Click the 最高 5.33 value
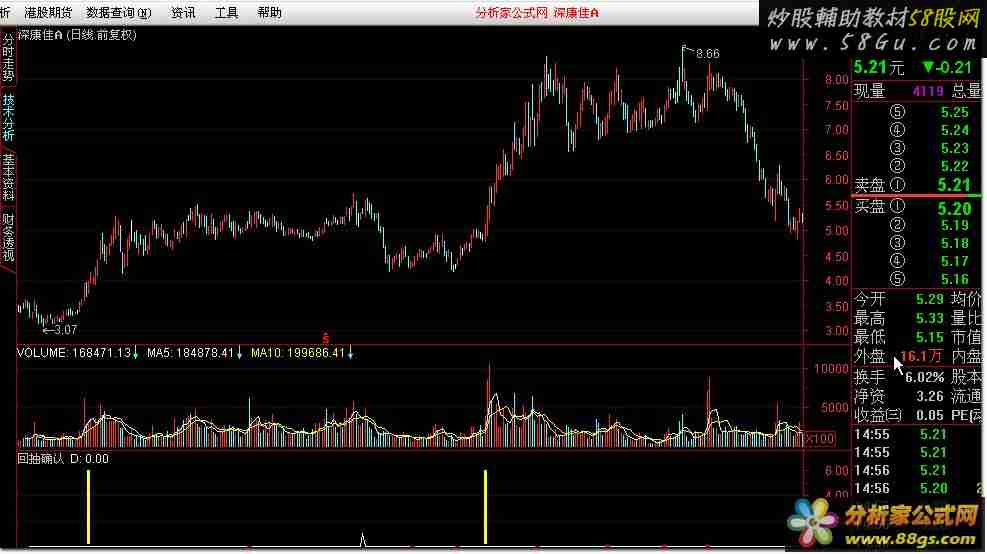Screen dimensions: 987x554 pyautogui.click(x=930, y=319)
